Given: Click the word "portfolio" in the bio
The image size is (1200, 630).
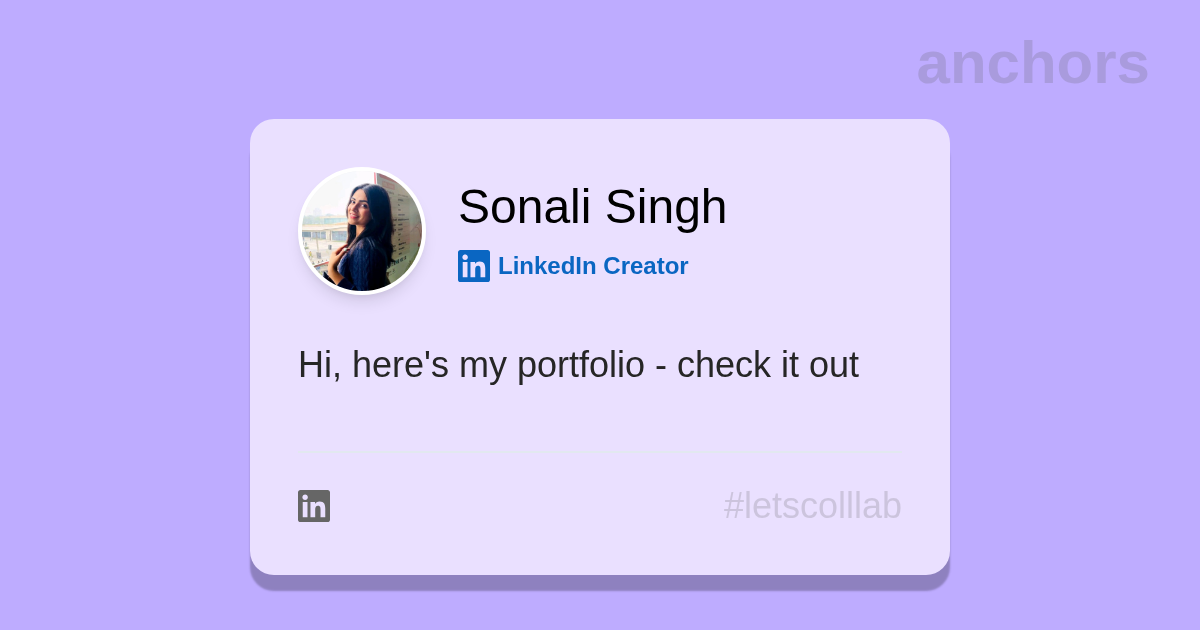Looking at the screenshot, I should click(x=580, y=365).
